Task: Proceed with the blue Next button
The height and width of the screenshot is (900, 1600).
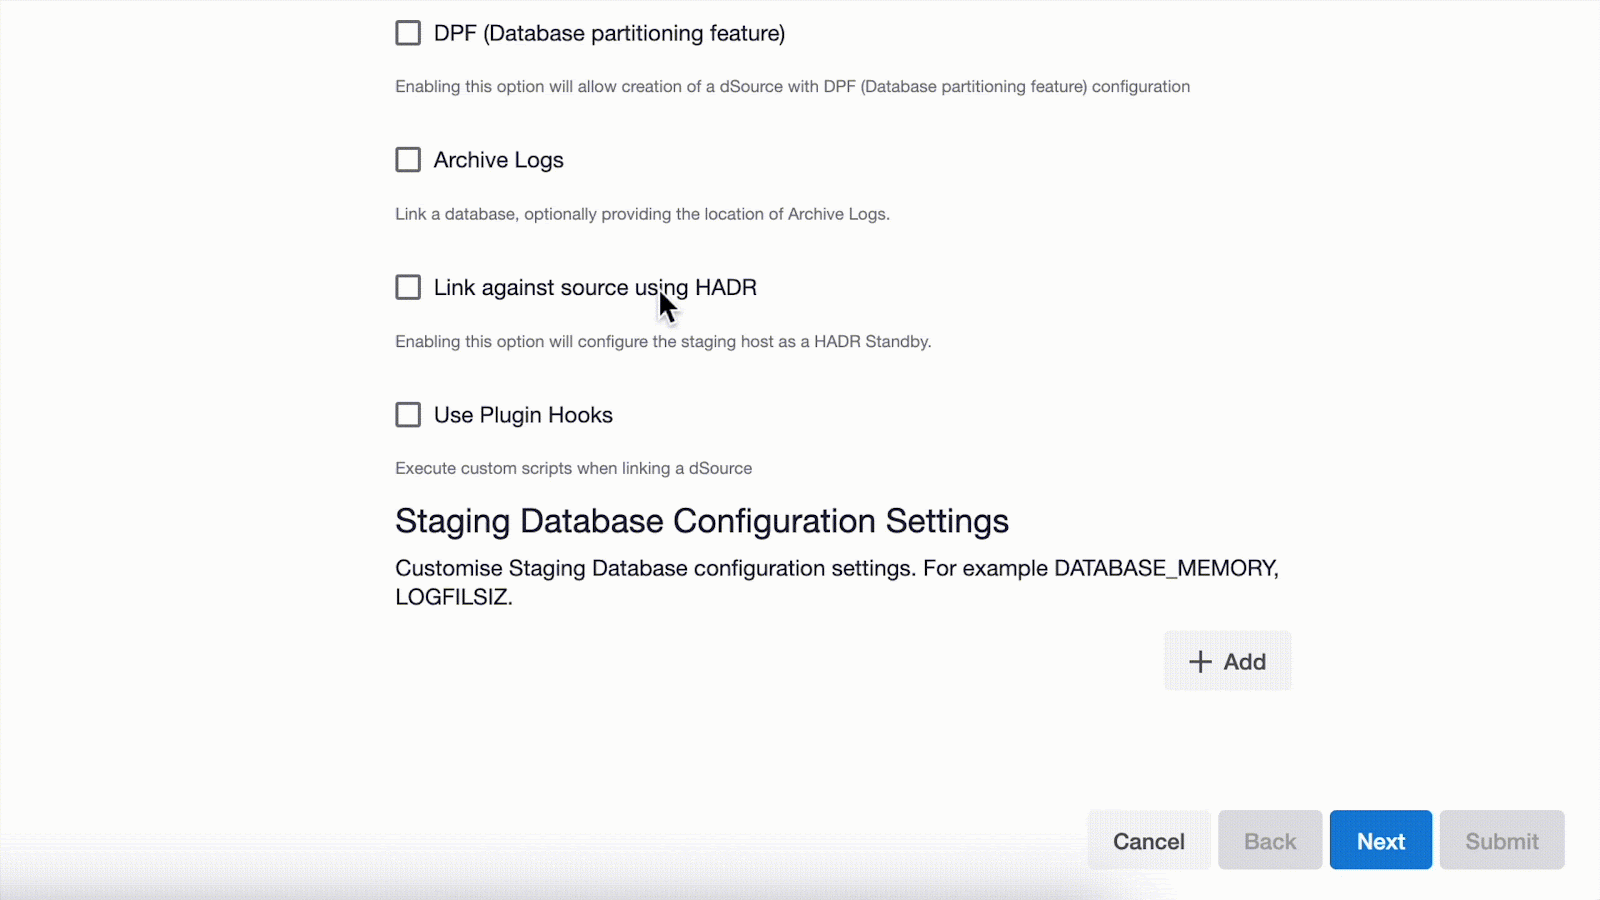Action: [1380, 841]
